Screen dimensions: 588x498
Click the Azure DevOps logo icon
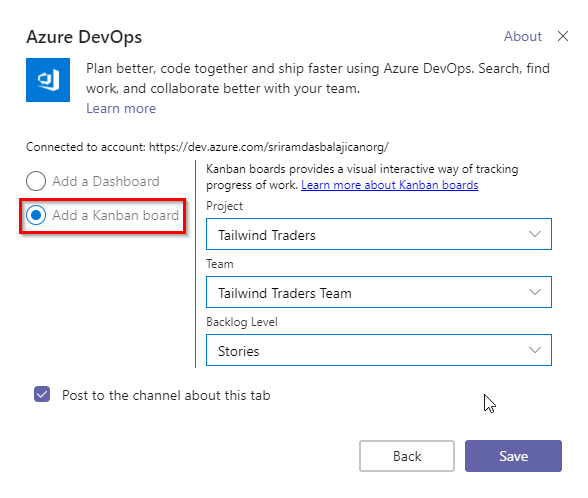pos(48,80)
